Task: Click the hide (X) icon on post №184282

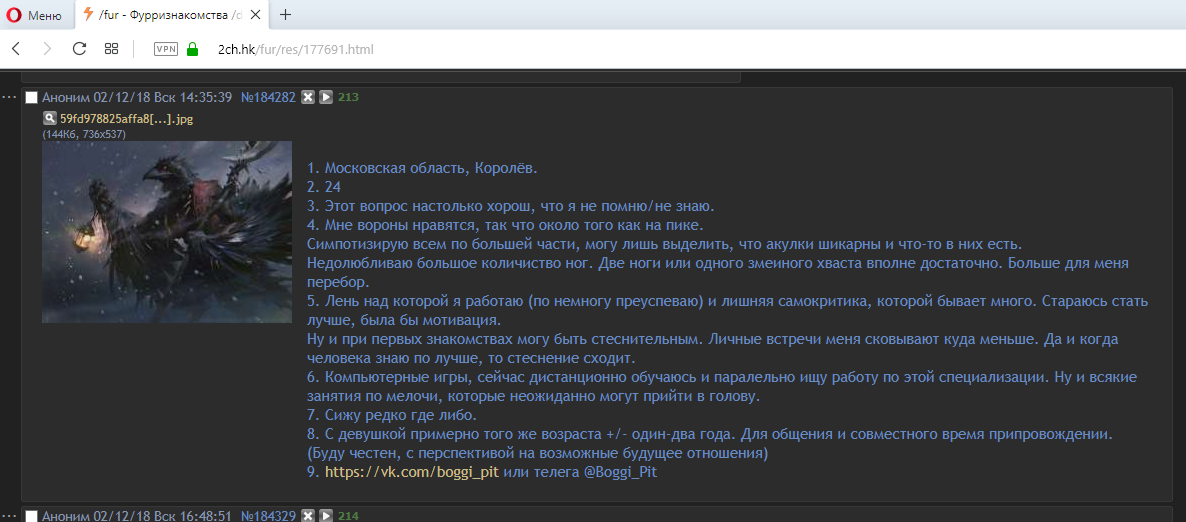Action: [x=308, y=97]
